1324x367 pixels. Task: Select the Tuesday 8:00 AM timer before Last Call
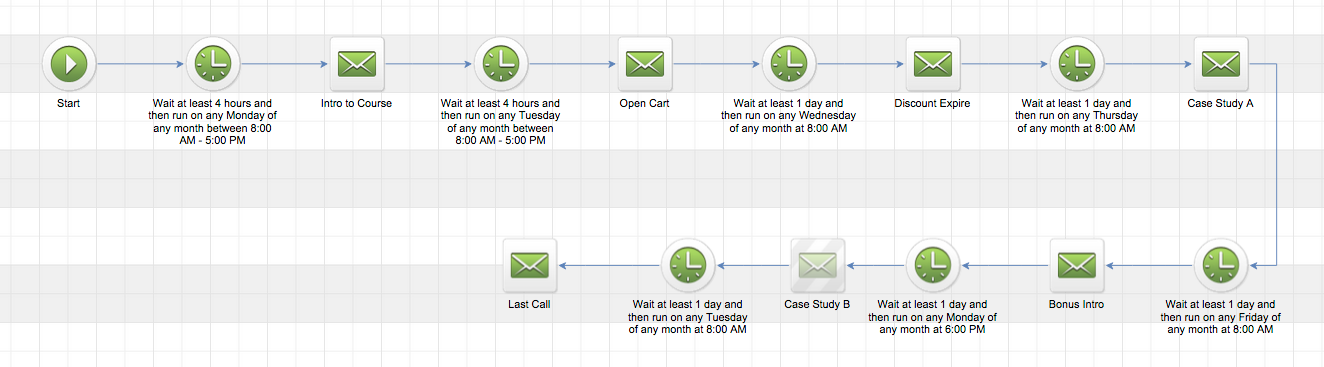point(688,265)
